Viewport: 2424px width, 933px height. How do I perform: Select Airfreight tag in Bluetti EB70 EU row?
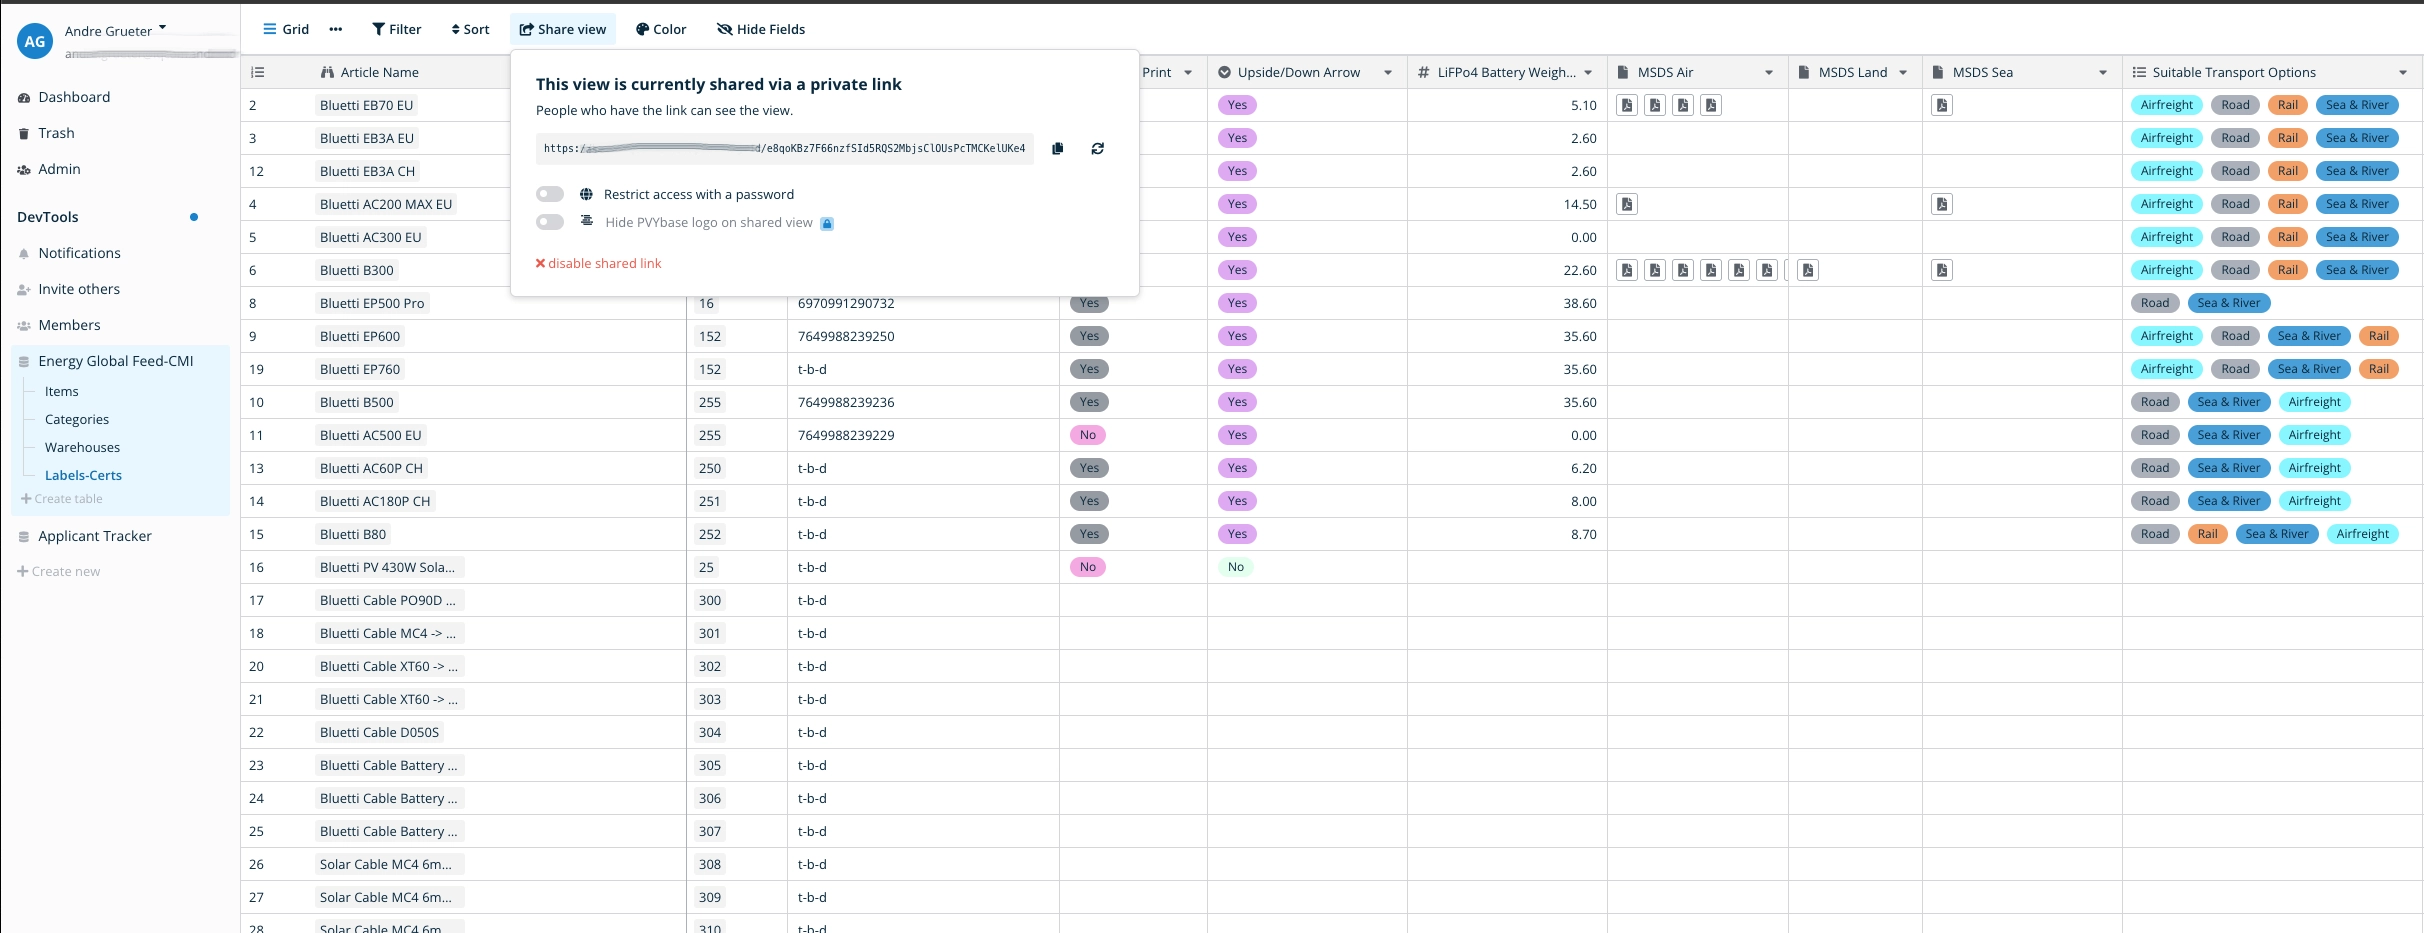point(2166,105)
